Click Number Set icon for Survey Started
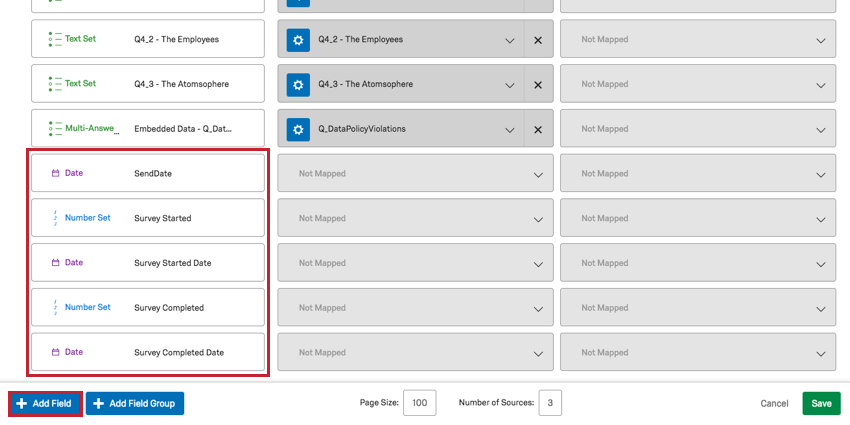The height and width of the screenshot is (425, 850). (x=56, y=218)
